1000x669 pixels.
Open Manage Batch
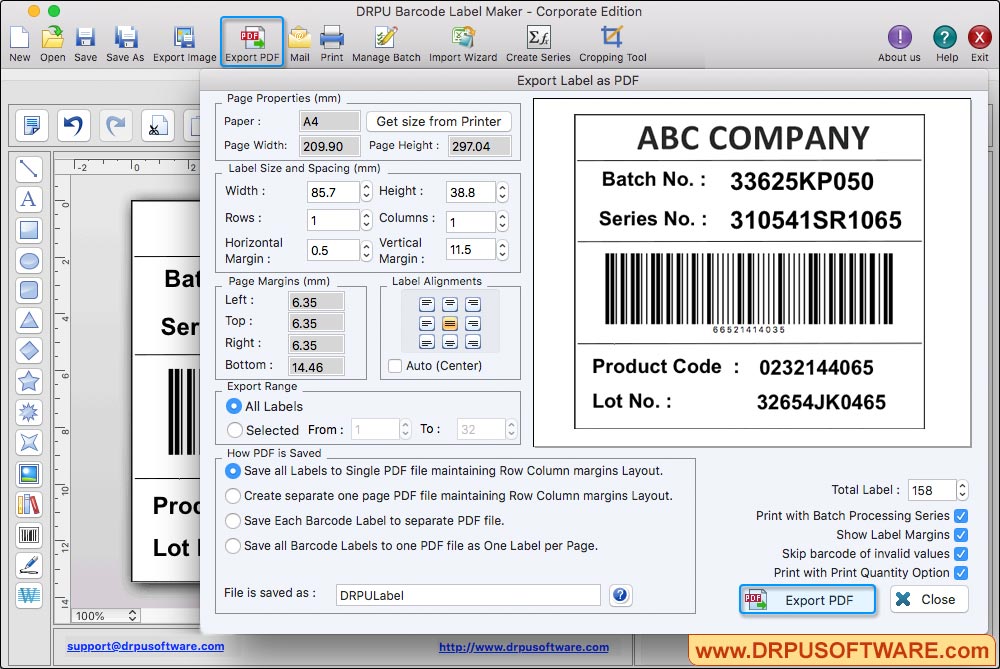(x=386, y=40)
